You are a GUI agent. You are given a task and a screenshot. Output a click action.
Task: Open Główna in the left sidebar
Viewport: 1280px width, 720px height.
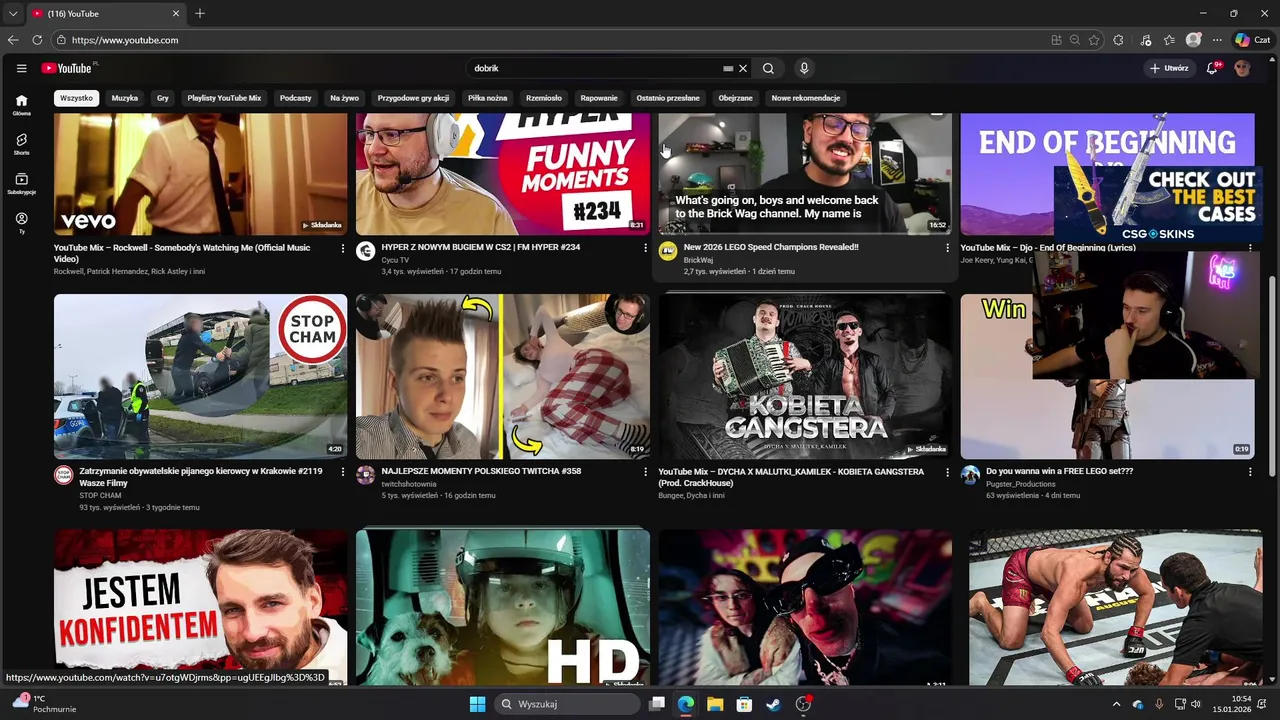21,105
